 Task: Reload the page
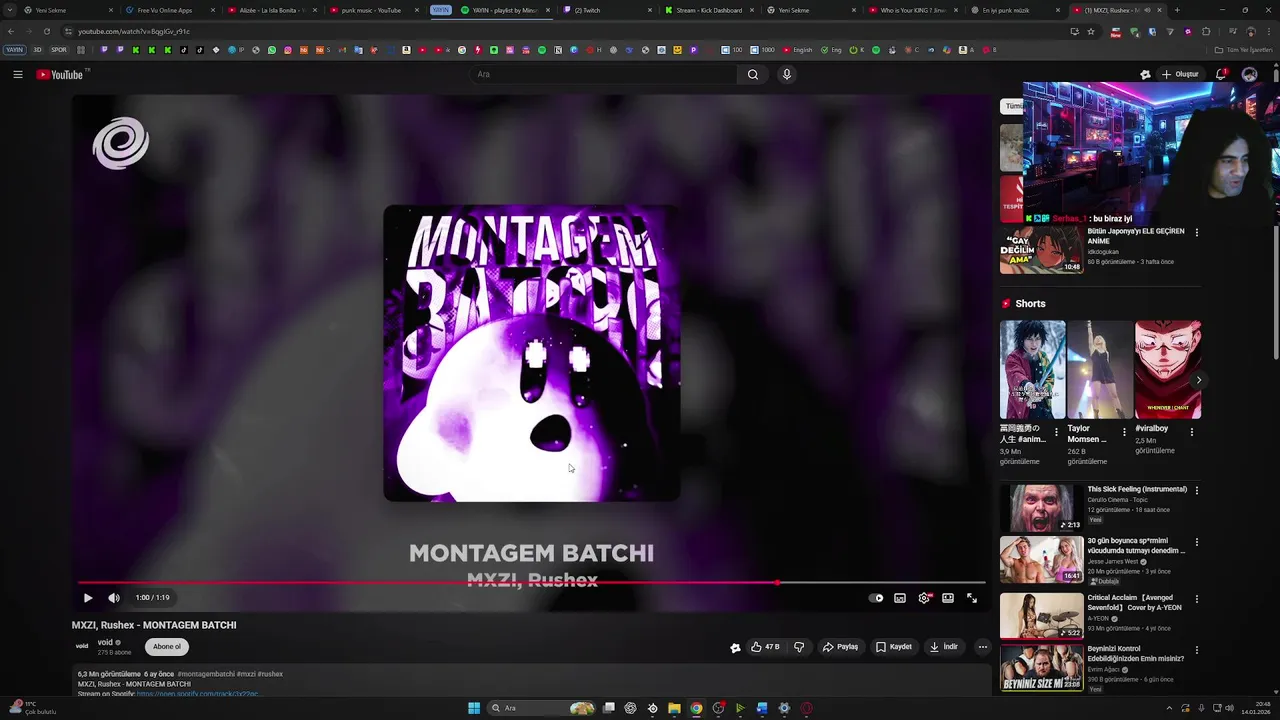click(46, 31)
